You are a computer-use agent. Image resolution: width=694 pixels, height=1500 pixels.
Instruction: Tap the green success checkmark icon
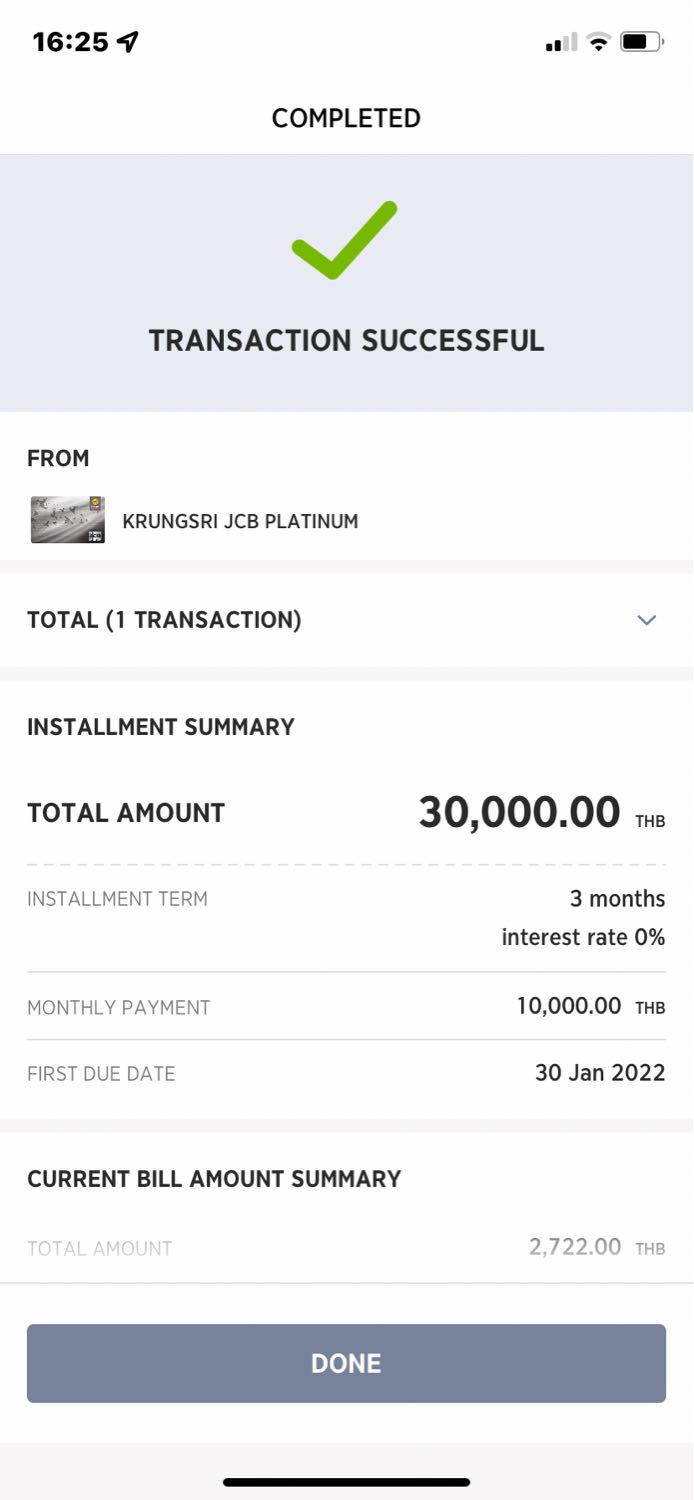tap(345, 240)
